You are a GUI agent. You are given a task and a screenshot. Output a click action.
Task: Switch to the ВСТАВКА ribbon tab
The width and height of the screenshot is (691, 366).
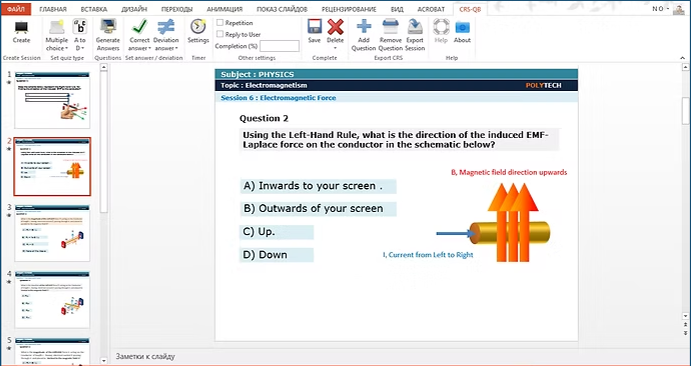tap(94, 9)
